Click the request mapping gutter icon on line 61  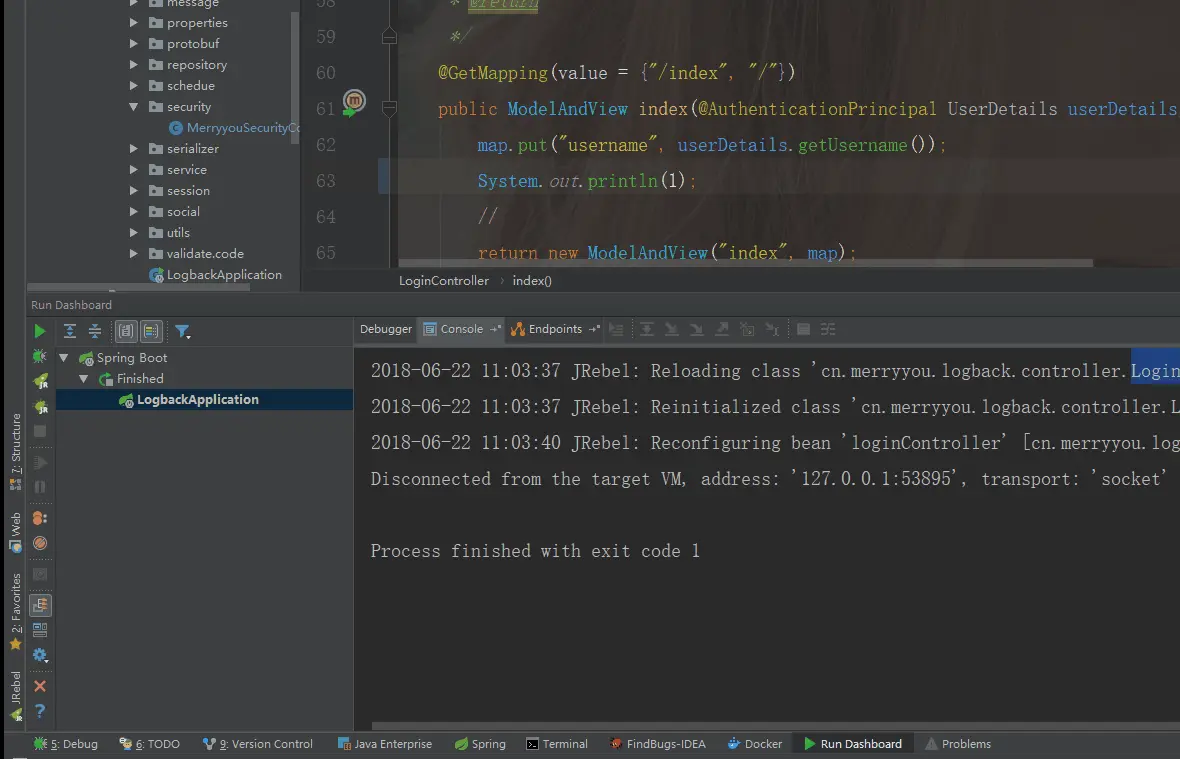354,102
